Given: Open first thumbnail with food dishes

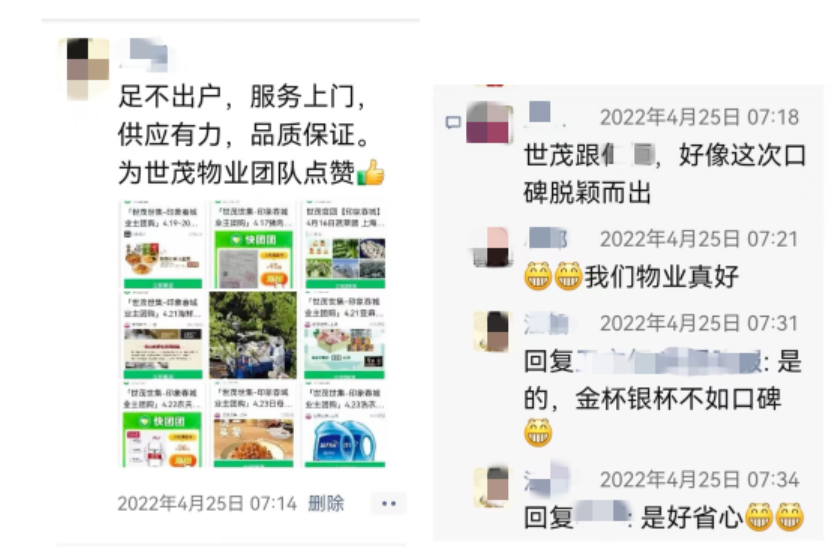Looking at the screenshot, I should (163, 245).
